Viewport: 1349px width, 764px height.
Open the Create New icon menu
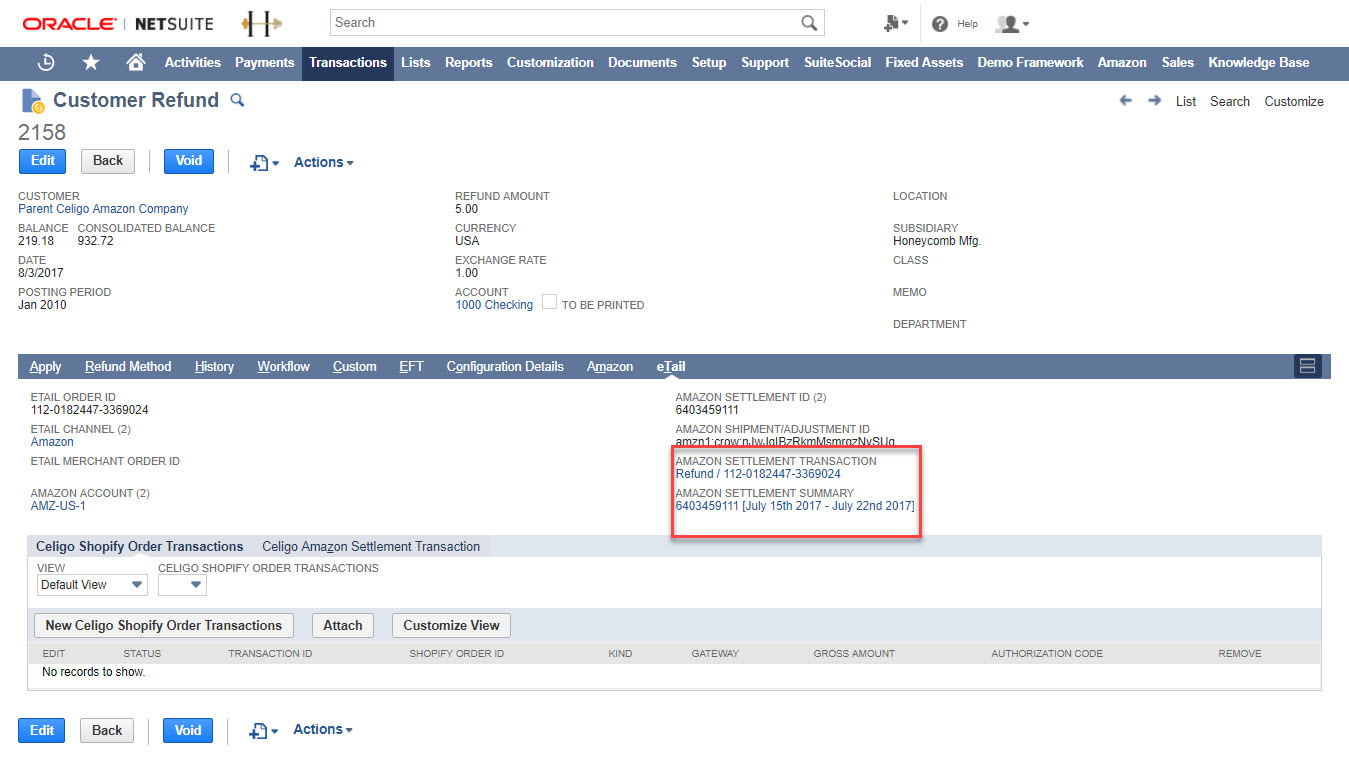(x=896, y=23)
